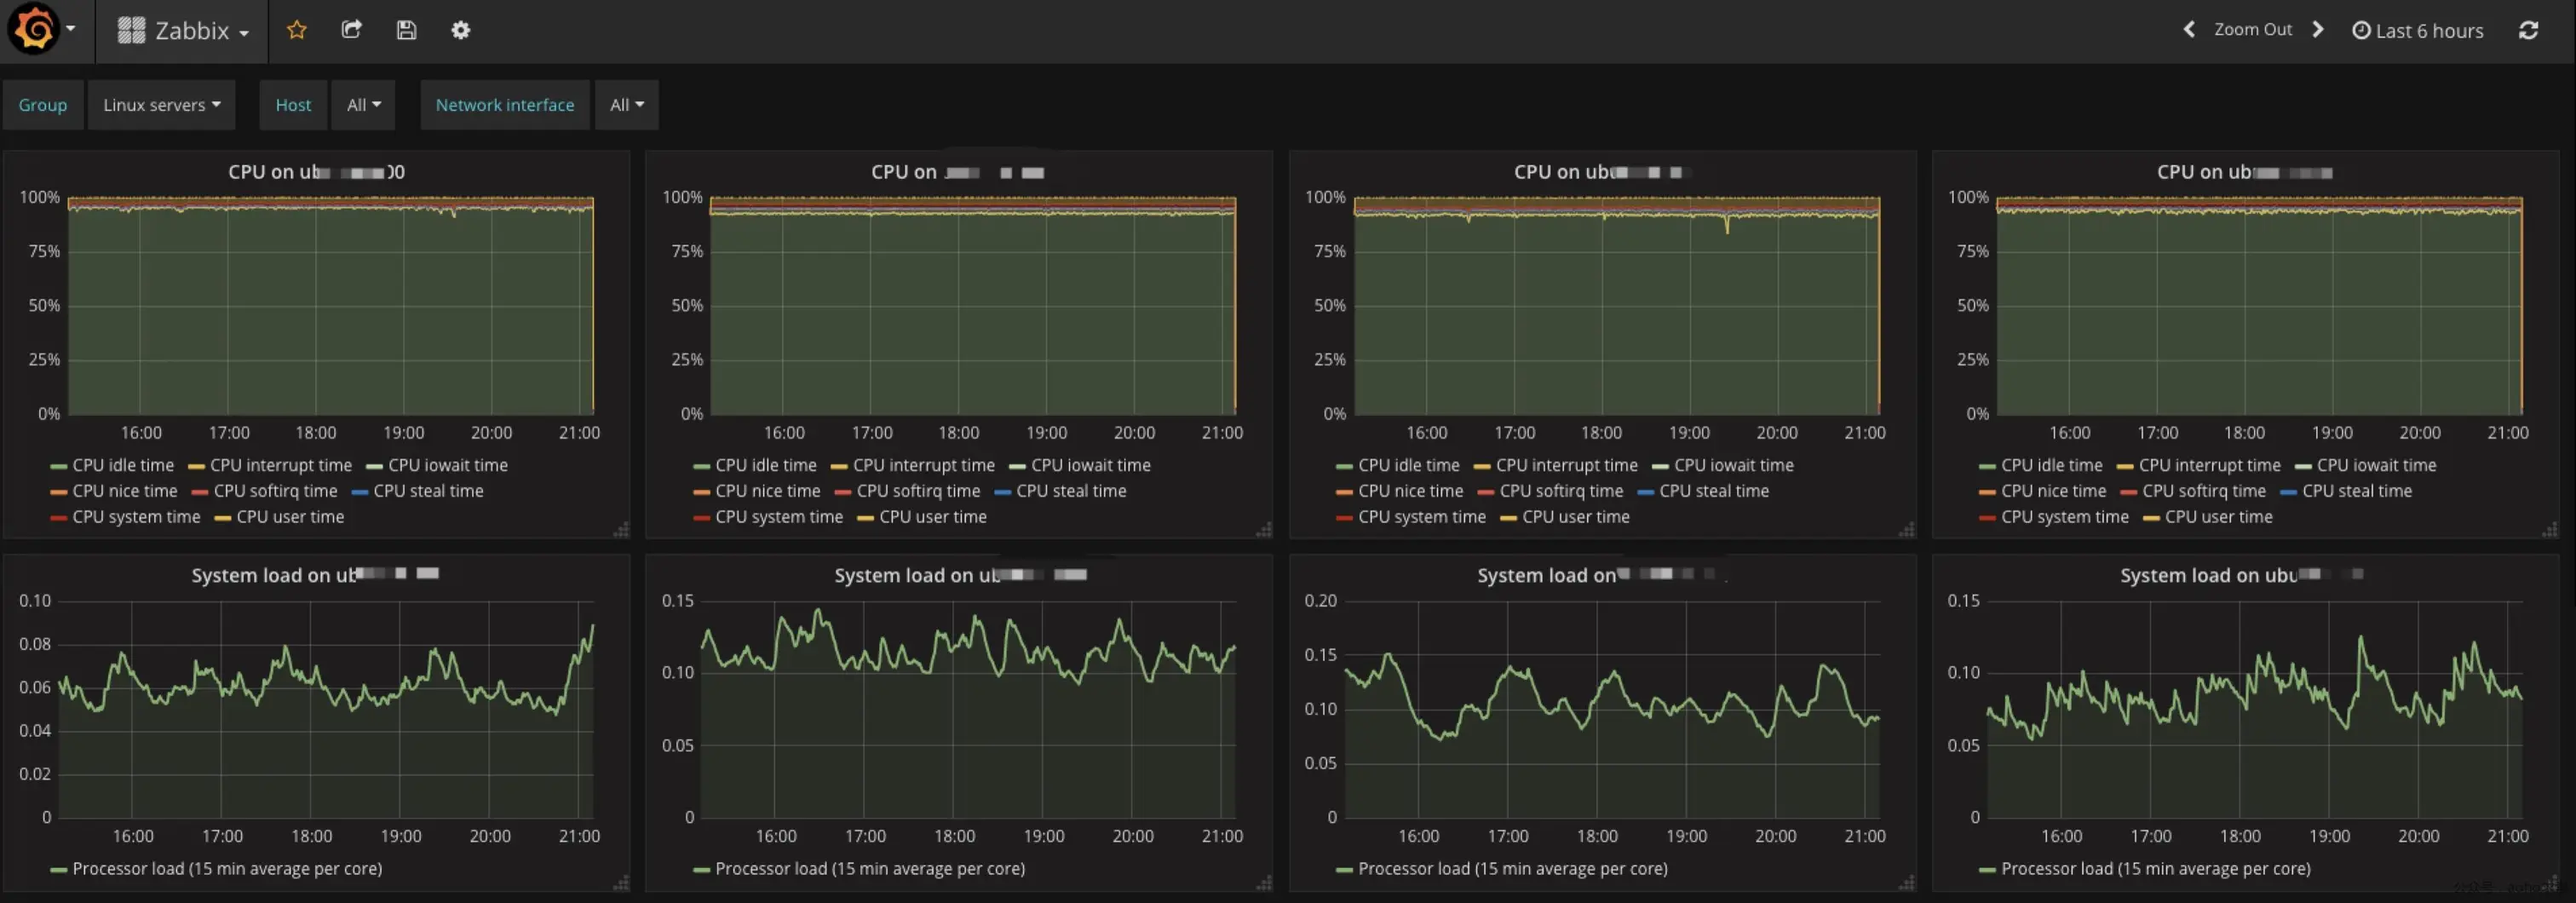Screen dimensions: 2576x903
Task: Expand the Network interface All dropdown
Action: (x=627, y=105)
